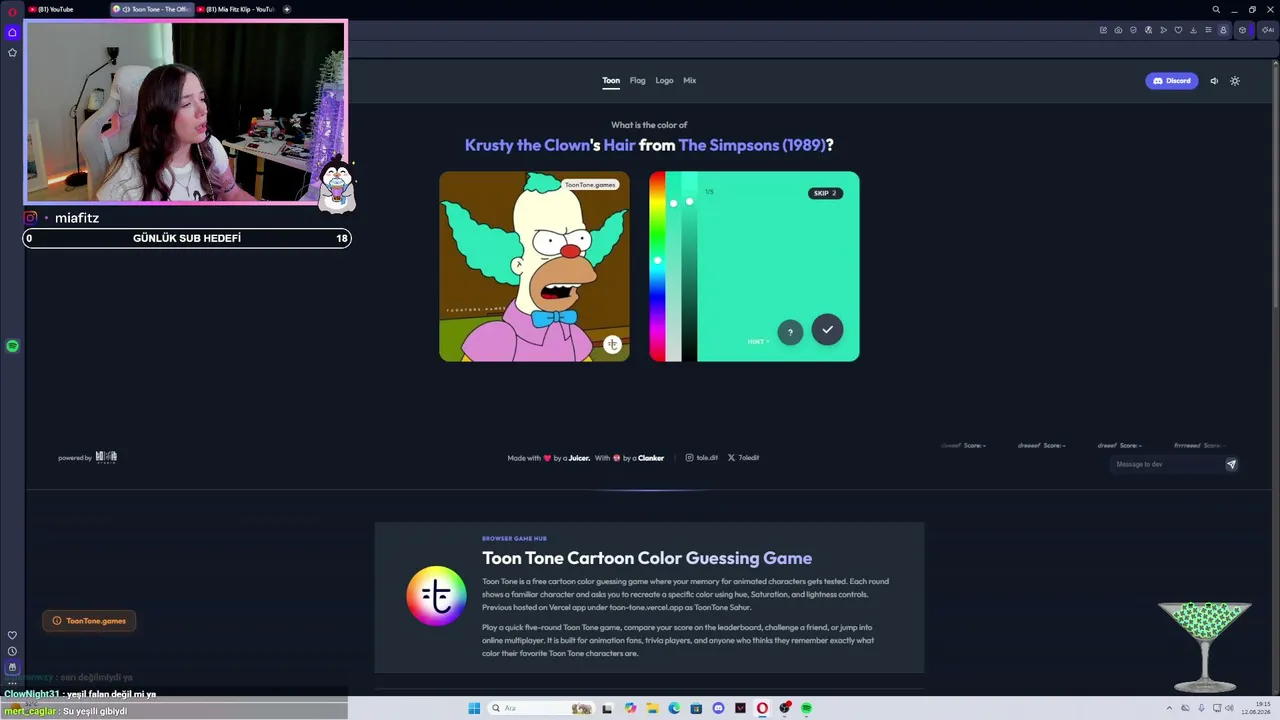The height and width of the screenshot is (720, 1280).
Task: Select the Toon game mode tab
Action: [611, 80]
